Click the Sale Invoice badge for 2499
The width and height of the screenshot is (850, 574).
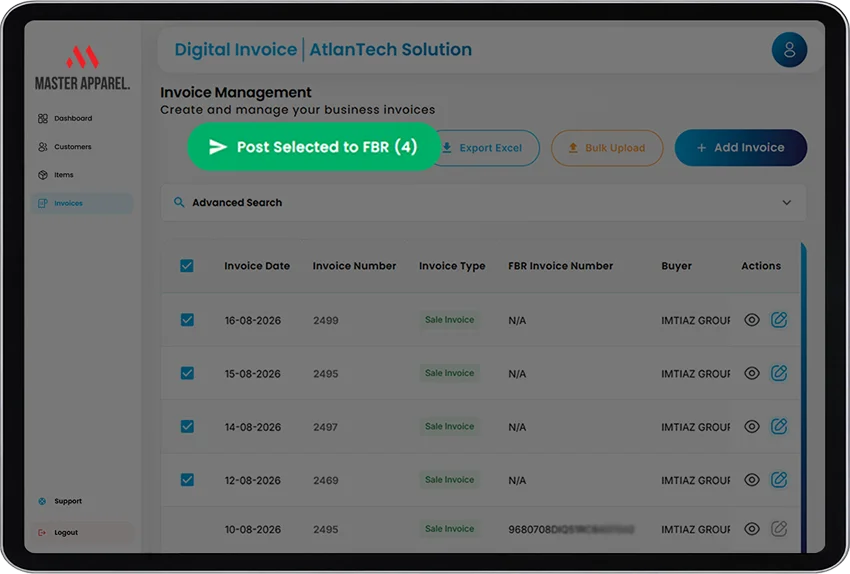click(449, 320)
